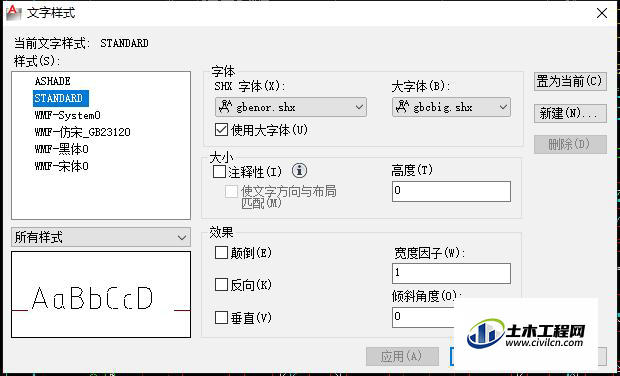Toggle the 使用大字体 checkbox
Image resolution: width=620 pixels, height=376 pixels.
click(x=221, y=130)
